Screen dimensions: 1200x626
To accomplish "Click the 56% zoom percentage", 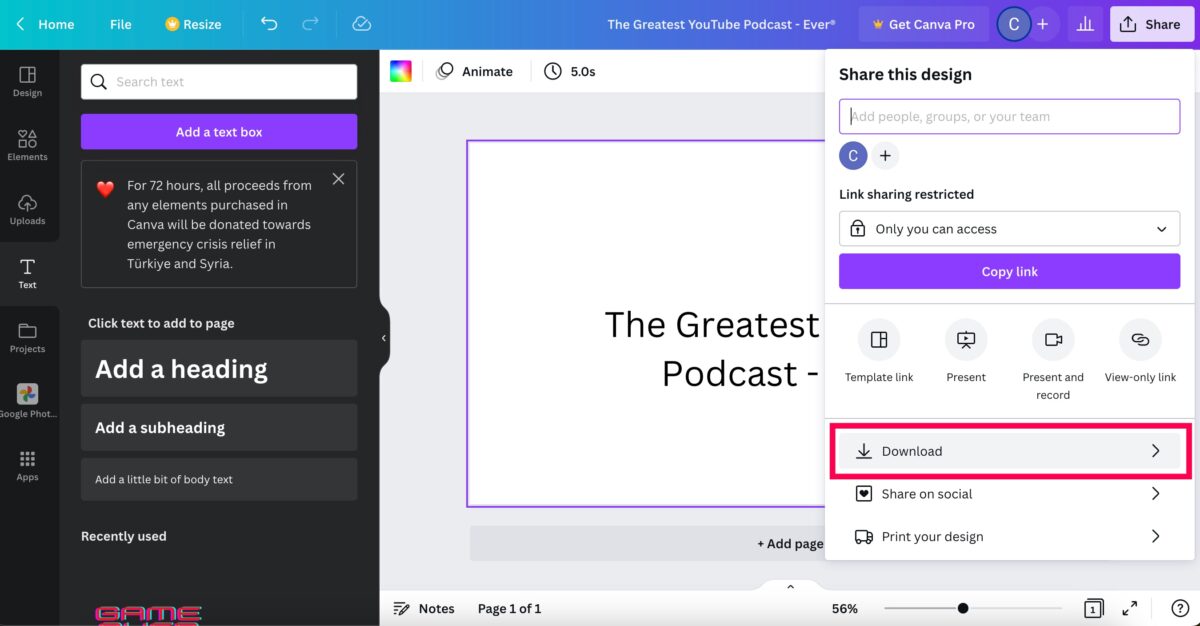I will pyautogui.click(x=845, y=608).
